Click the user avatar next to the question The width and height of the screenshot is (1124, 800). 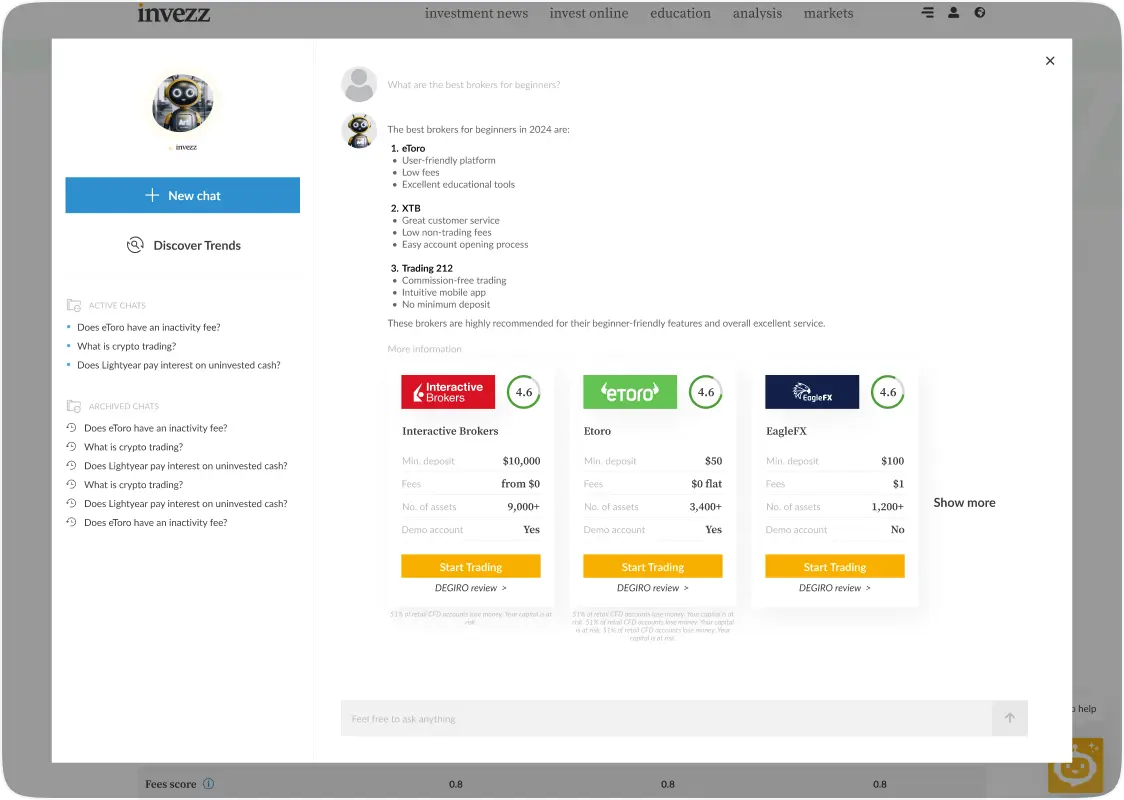[359, 85]
